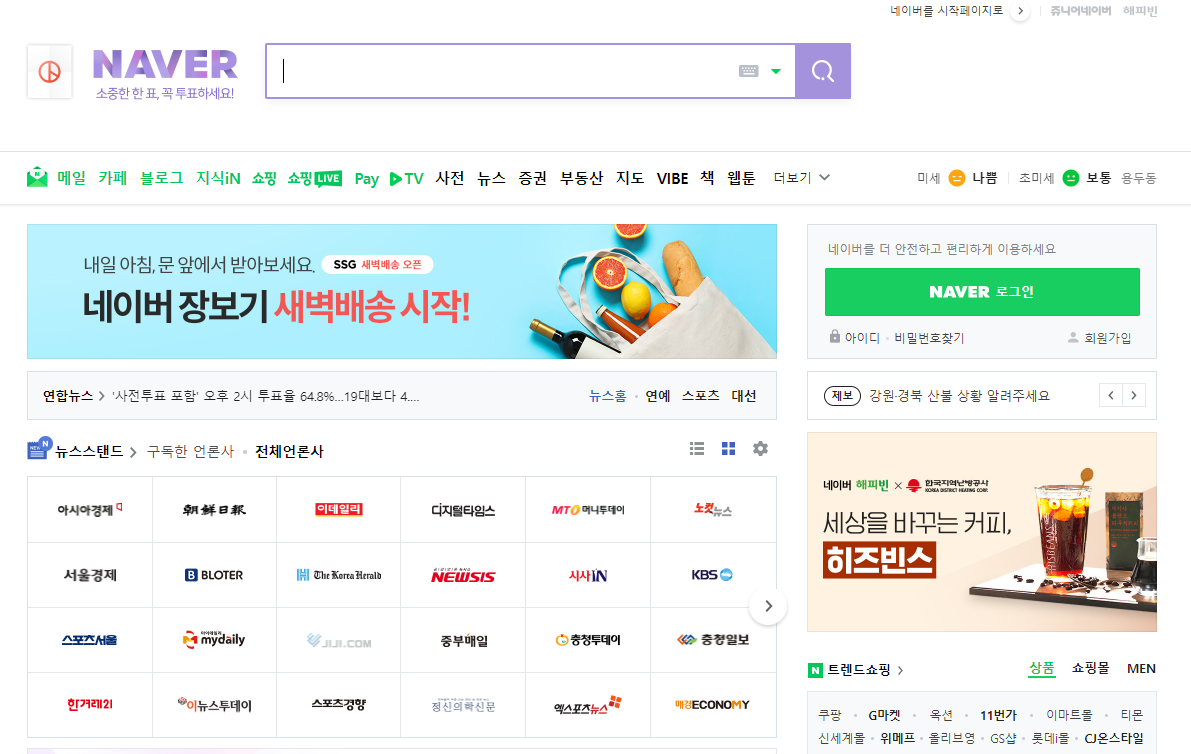1191x754 pixels.
Task: Open 웹툰 menu item
Action: 741,178
